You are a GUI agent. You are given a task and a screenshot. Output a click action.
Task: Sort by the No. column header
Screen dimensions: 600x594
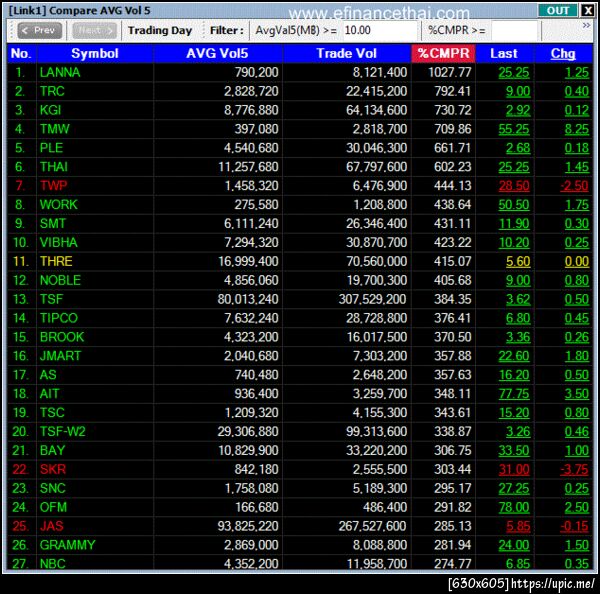(21, 53)
